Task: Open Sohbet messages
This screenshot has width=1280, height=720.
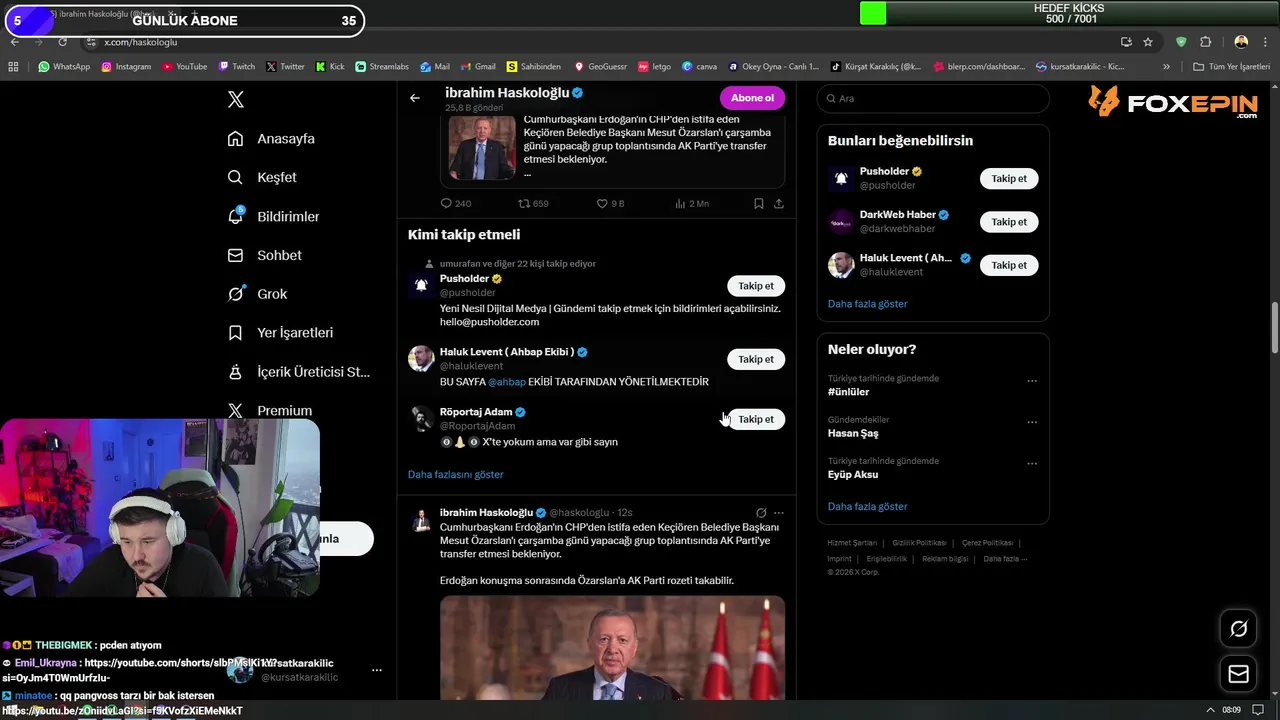Action: 264,255
